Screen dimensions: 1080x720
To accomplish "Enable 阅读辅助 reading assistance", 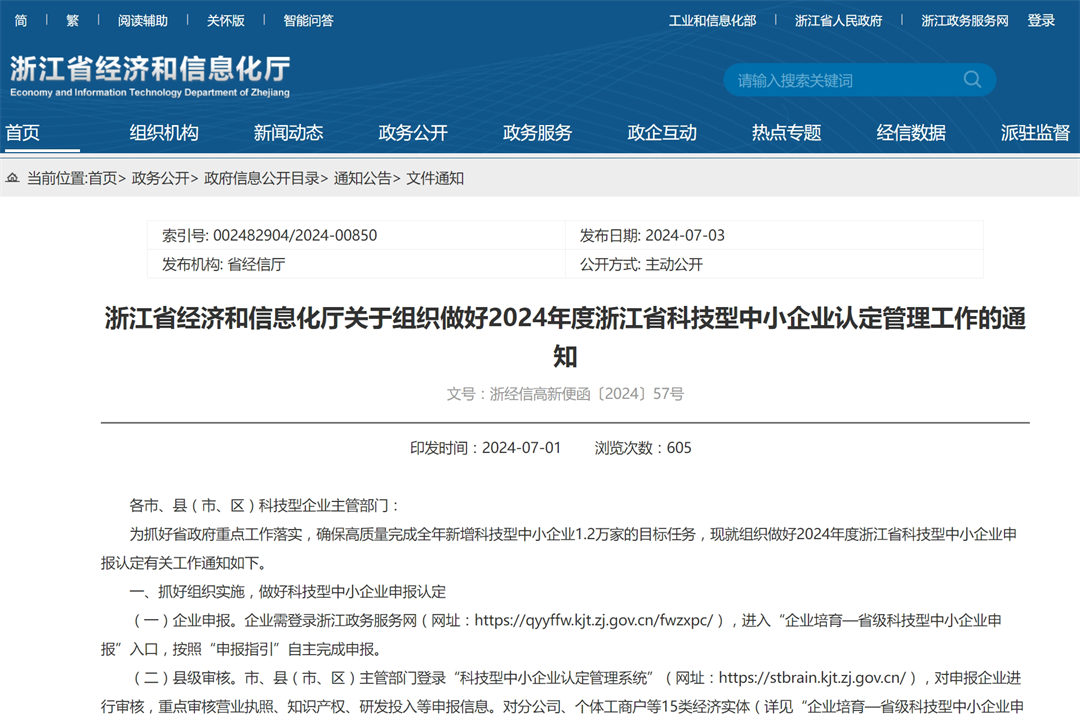I will pyautogui.click(x=142, y=20).
